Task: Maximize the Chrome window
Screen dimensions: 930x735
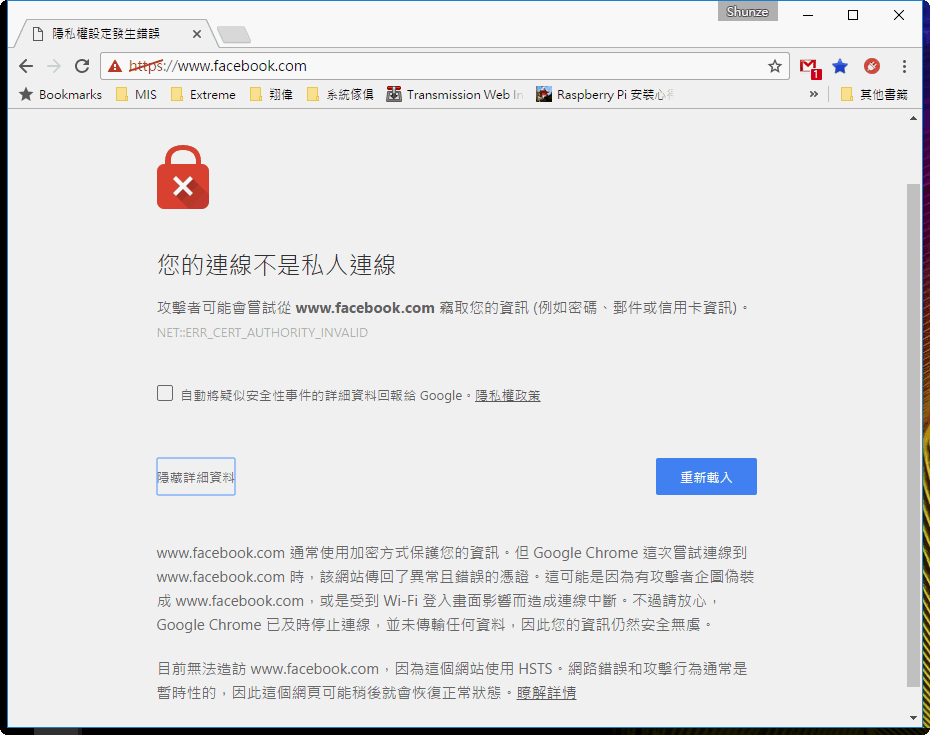Action: coord(853,15)
